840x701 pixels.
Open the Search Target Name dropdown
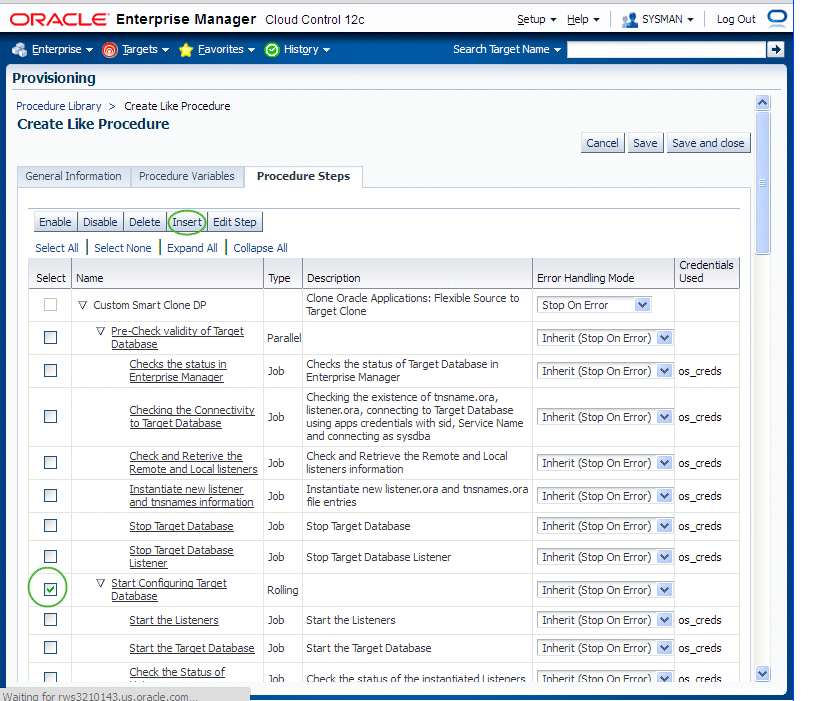point(507,49)
